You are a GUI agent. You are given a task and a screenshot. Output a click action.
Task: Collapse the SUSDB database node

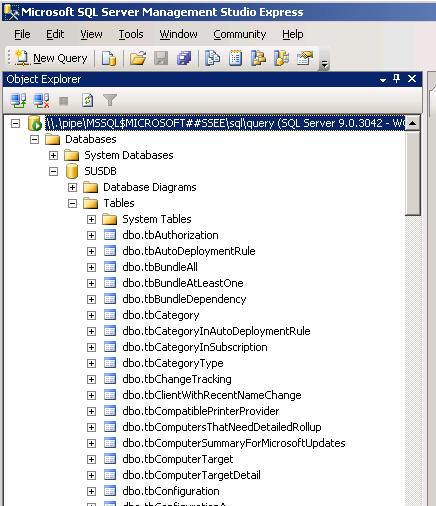[53, 171]
